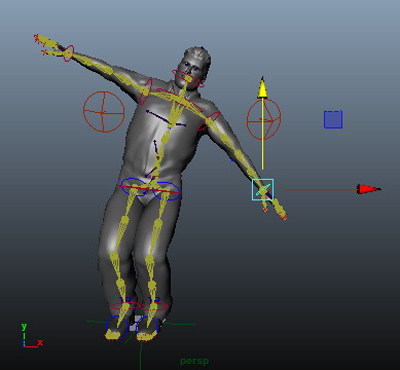Select red ankle ring under the raised arm

[x=125, y=306]
